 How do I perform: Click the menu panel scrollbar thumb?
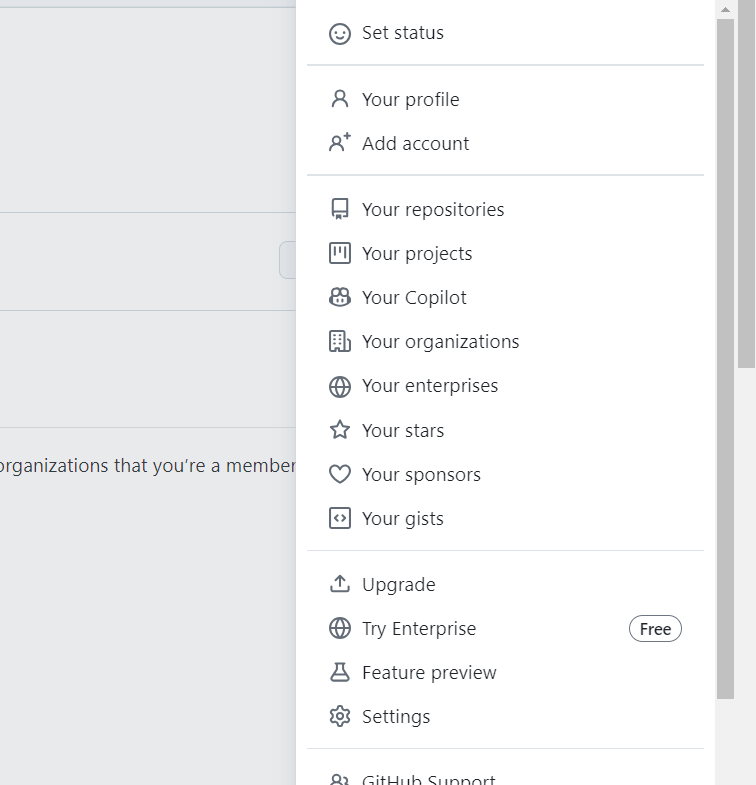(725, 358)
